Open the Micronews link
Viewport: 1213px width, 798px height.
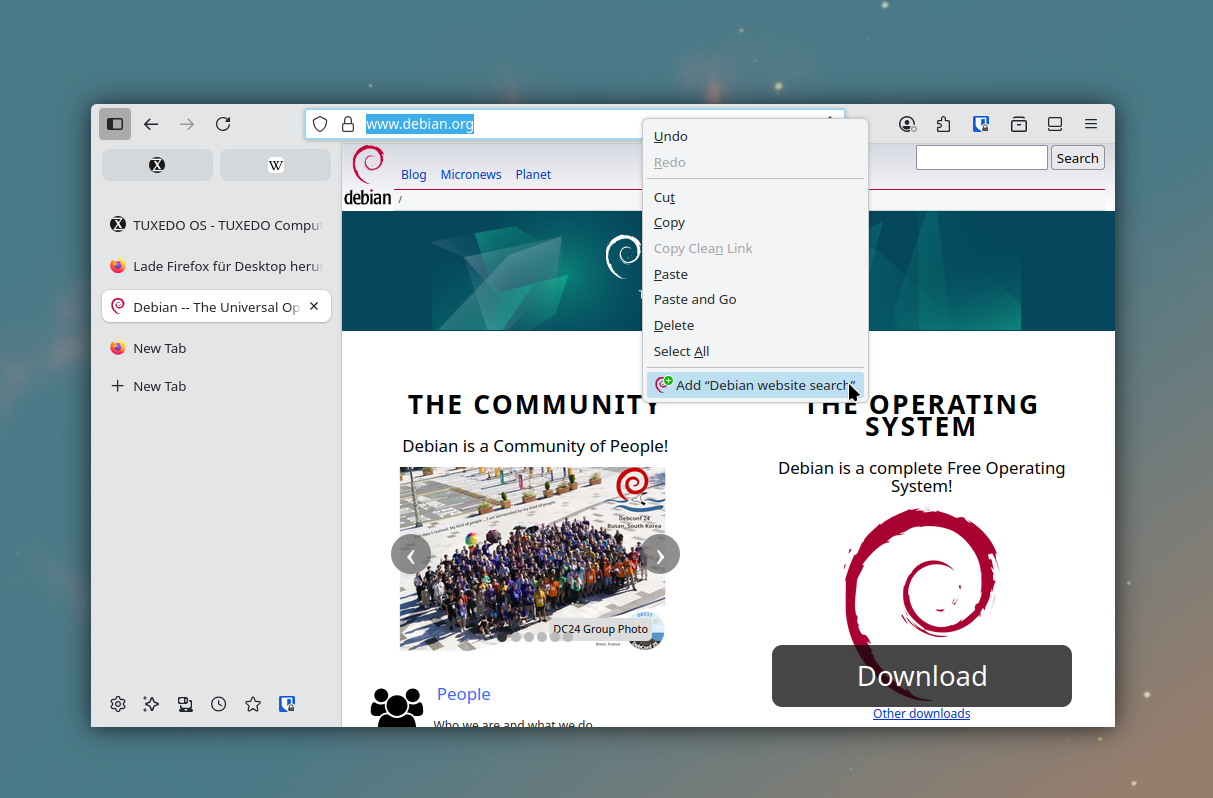click(471, 175)
